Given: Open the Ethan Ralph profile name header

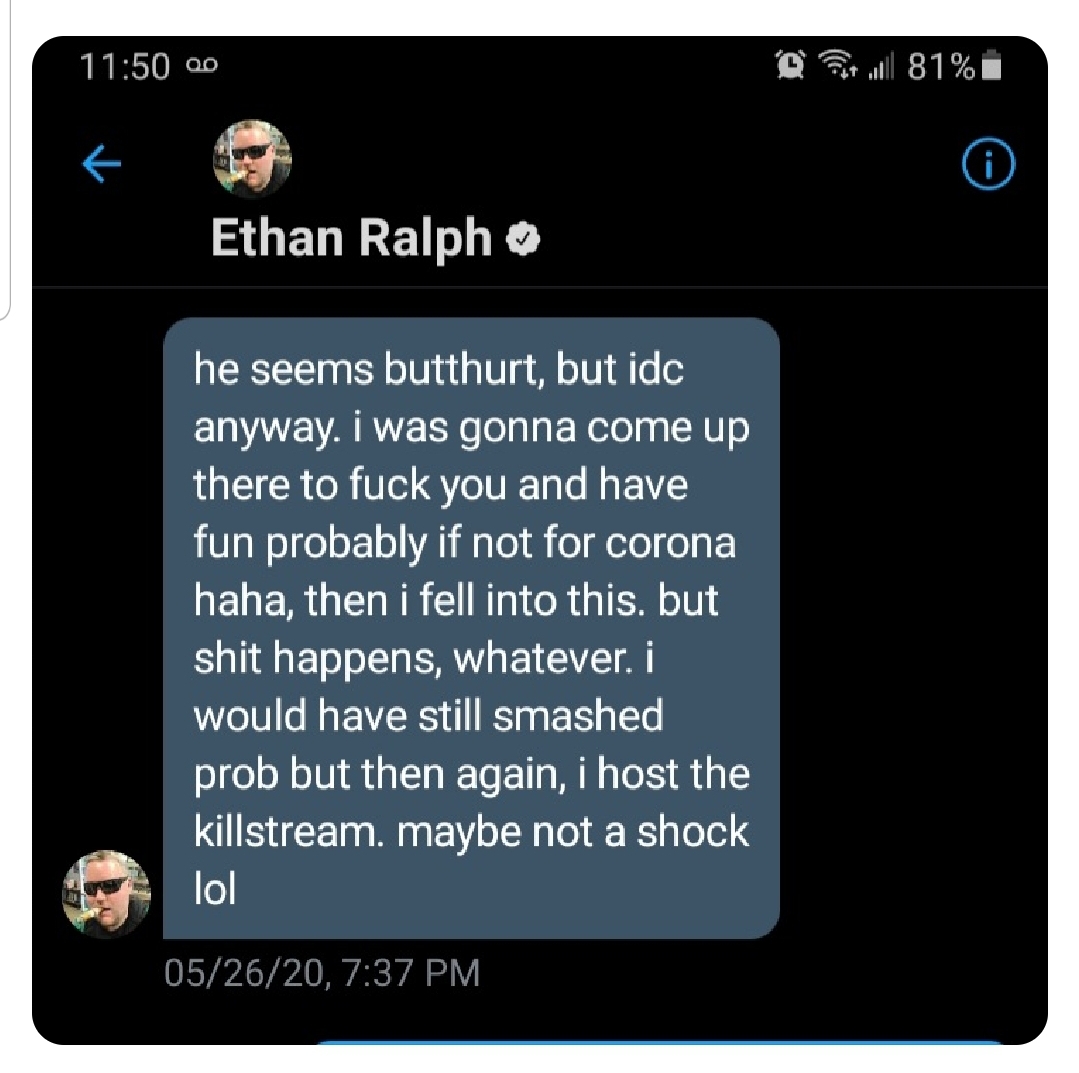Looking at the screenshot, I should [351, 238].
